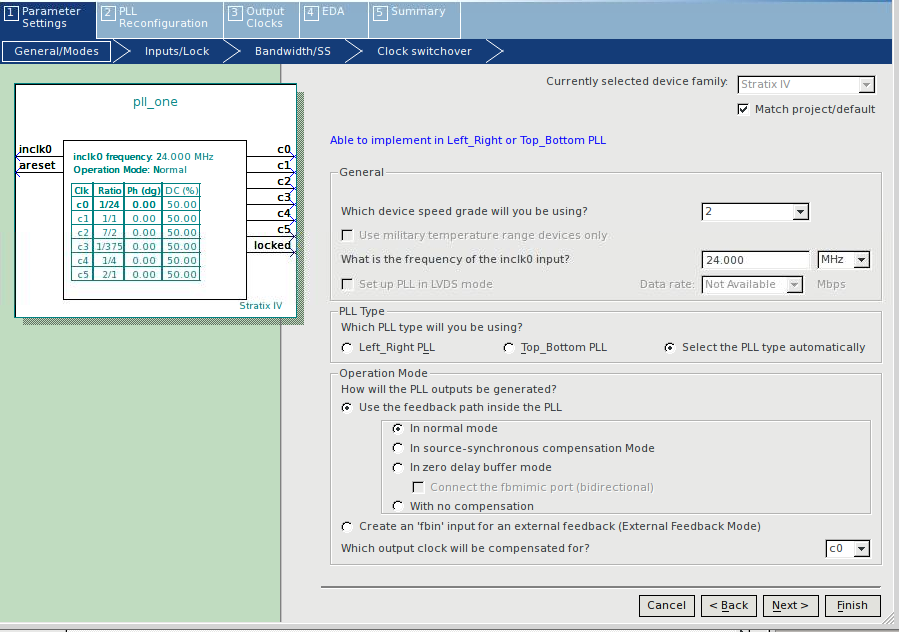The height and width of the screenshot is (632, 899).
Task: Select zero delay buffer mode
Action: click(398, 467)
